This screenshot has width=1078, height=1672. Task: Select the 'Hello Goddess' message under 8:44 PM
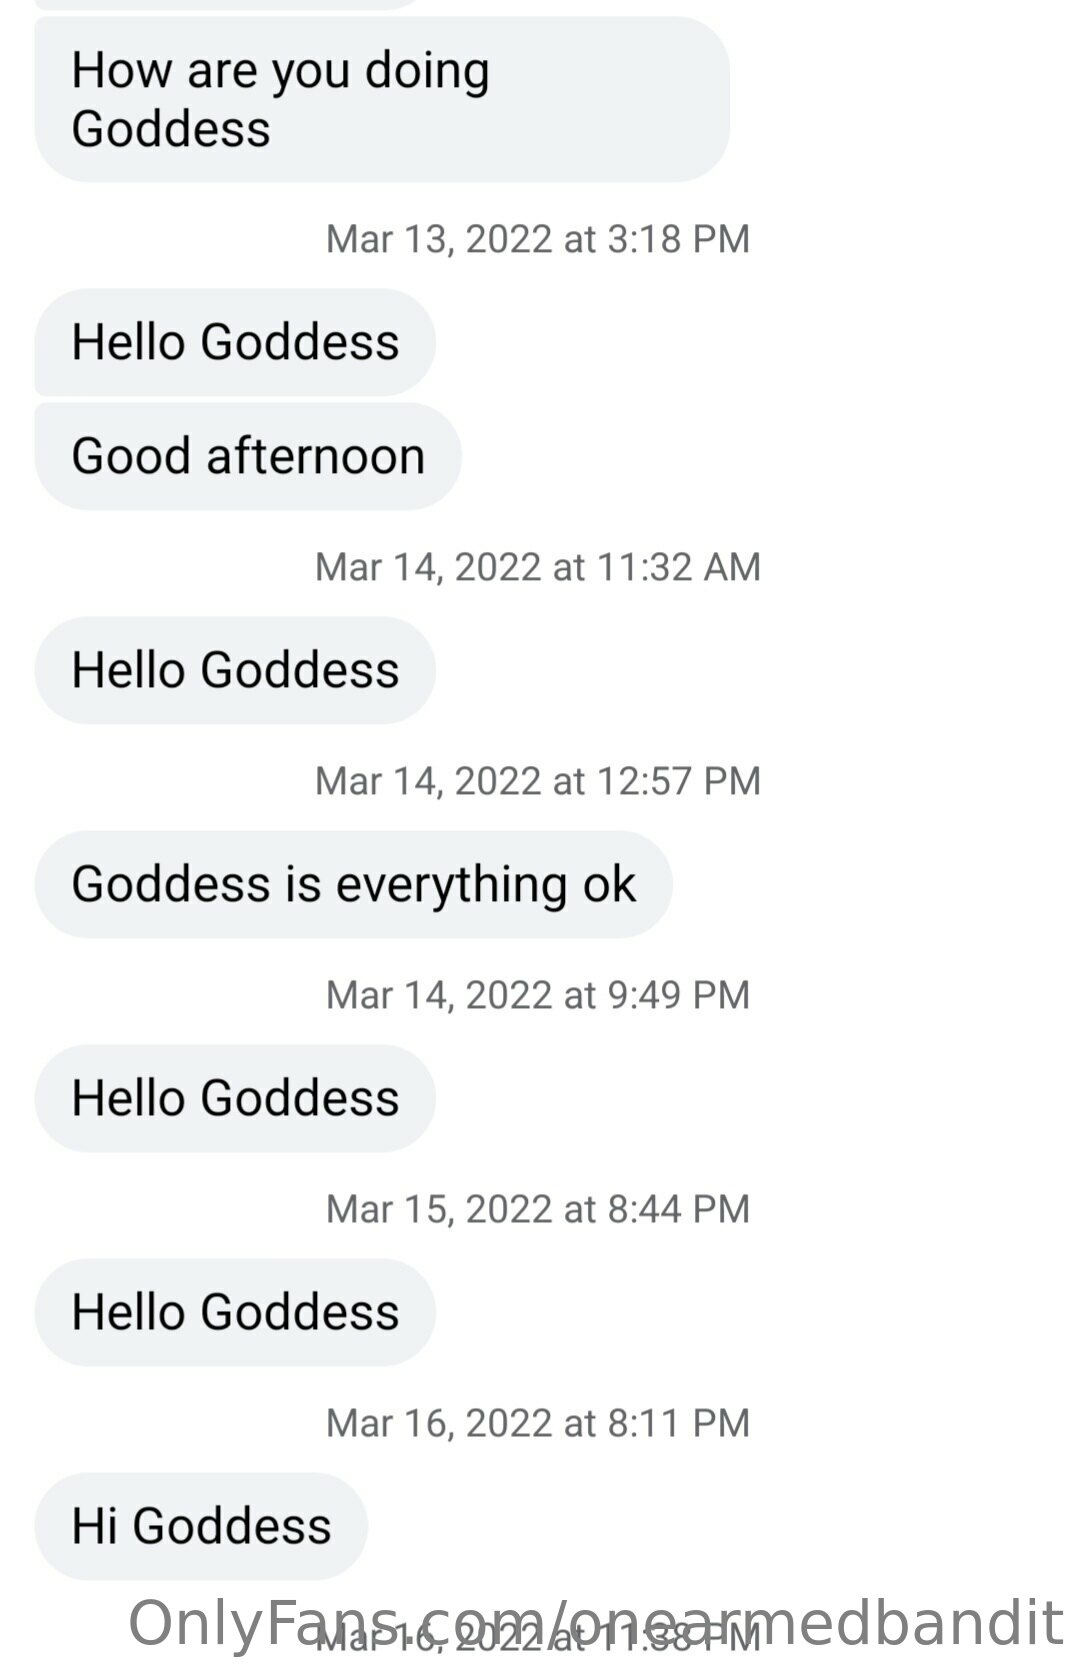pos(235,1312)
